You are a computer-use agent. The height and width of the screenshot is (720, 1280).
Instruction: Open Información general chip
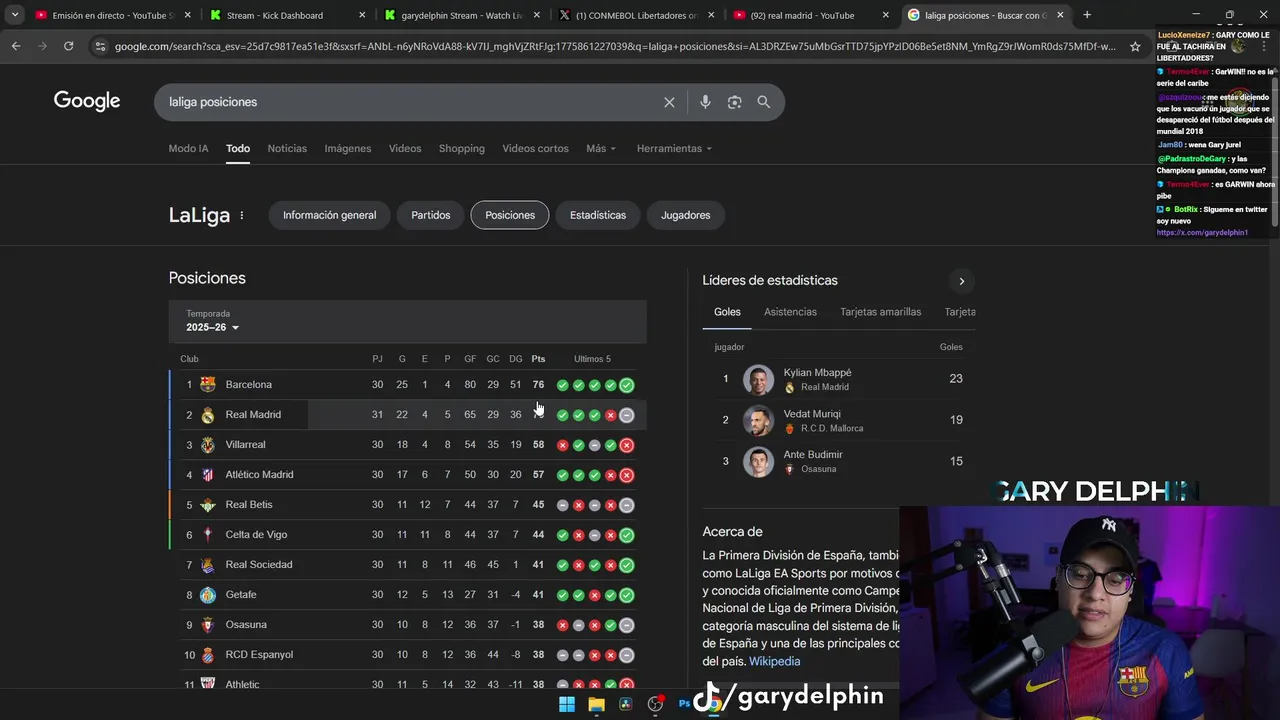tap(329, 215)
